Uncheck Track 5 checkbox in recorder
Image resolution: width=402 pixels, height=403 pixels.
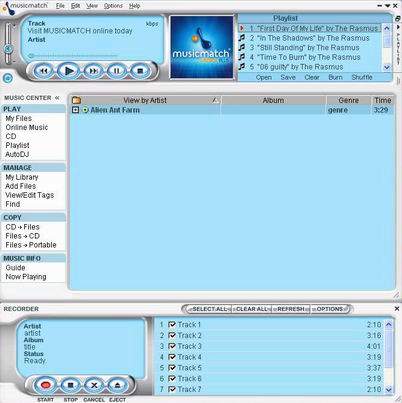click(x=172, y=368)
